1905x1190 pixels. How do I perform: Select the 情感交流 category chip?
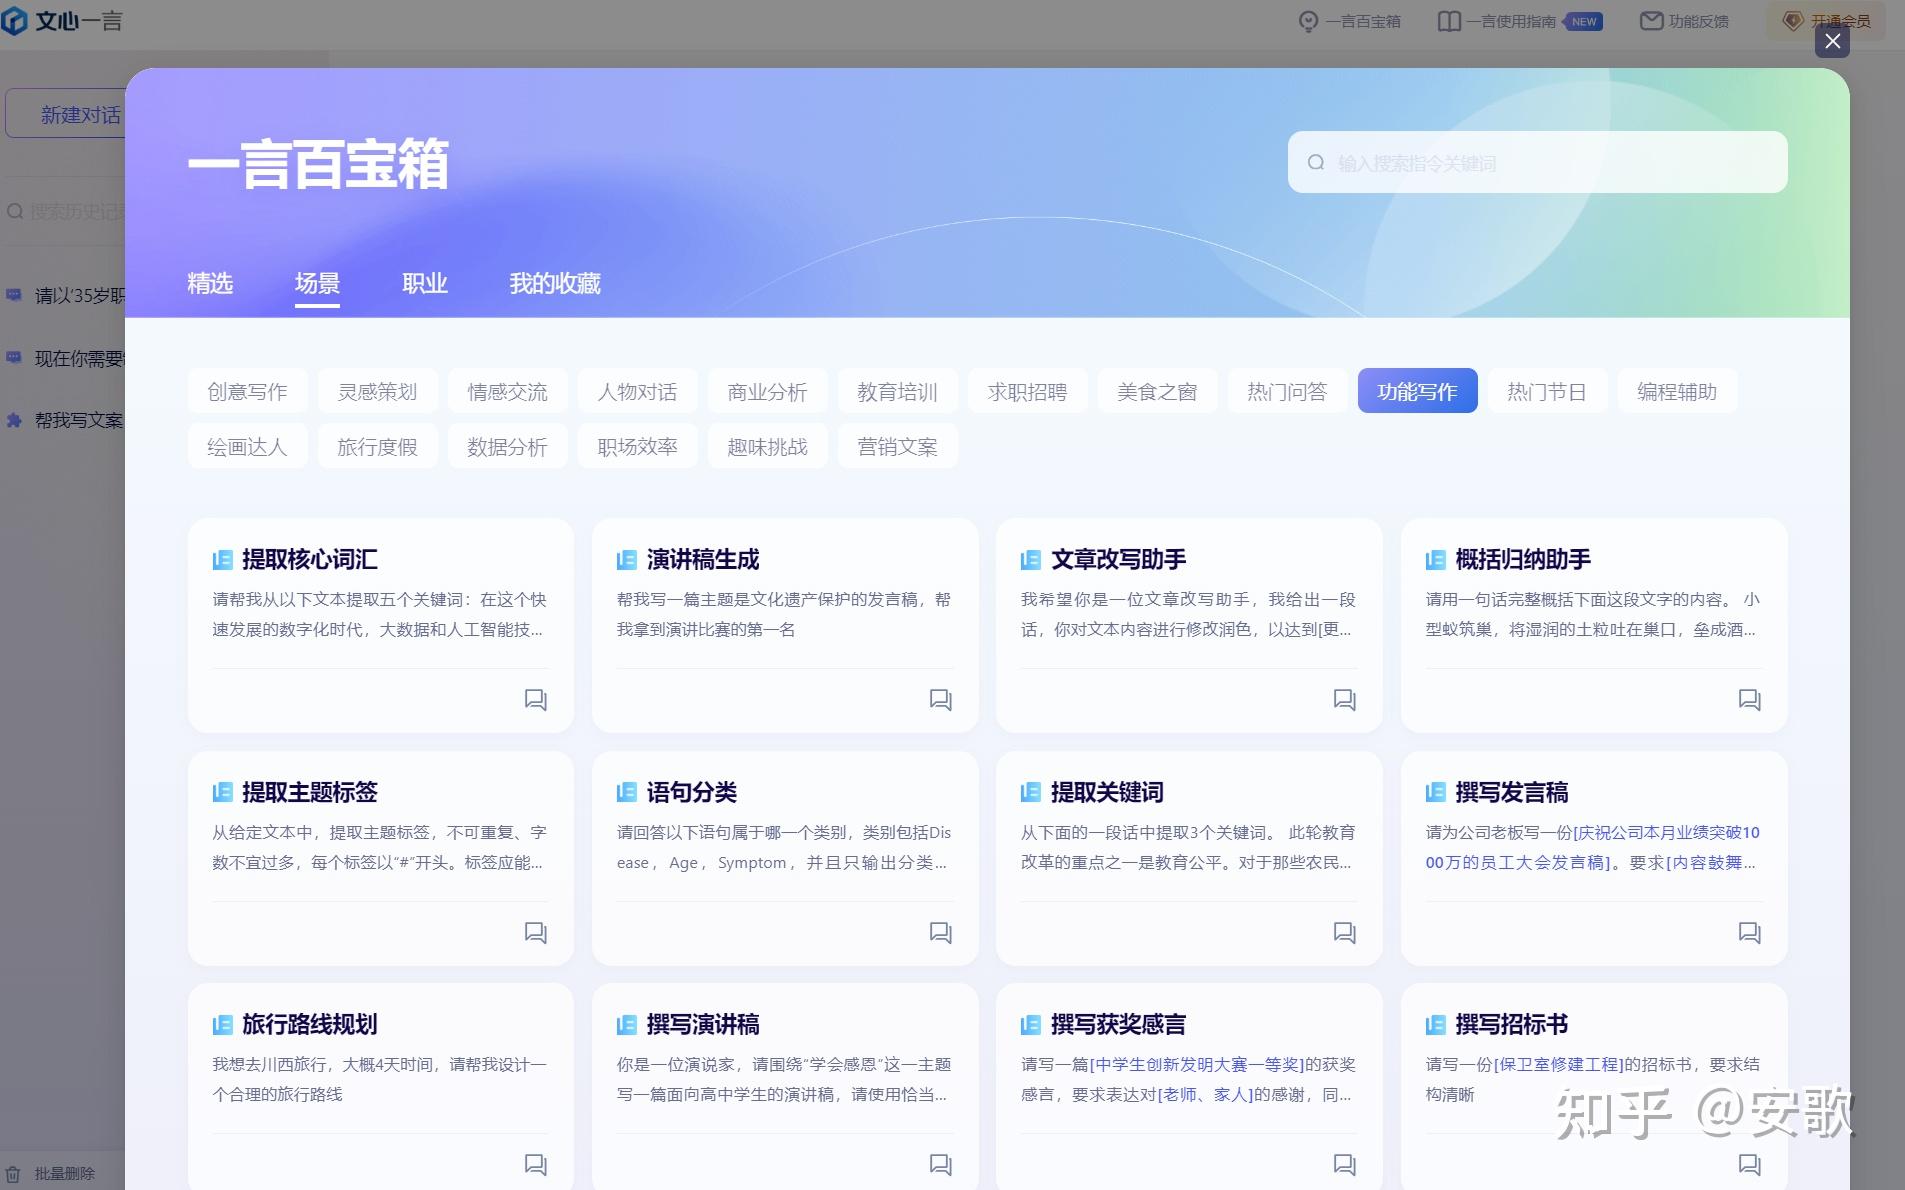click(x=507, y=391)
